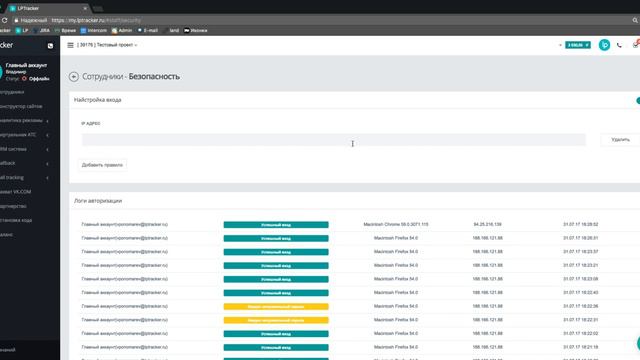The height and width of the screenshot is (360, 640).
Task: Open the E-mail bookmark
Action: click(x=147, y=31)
